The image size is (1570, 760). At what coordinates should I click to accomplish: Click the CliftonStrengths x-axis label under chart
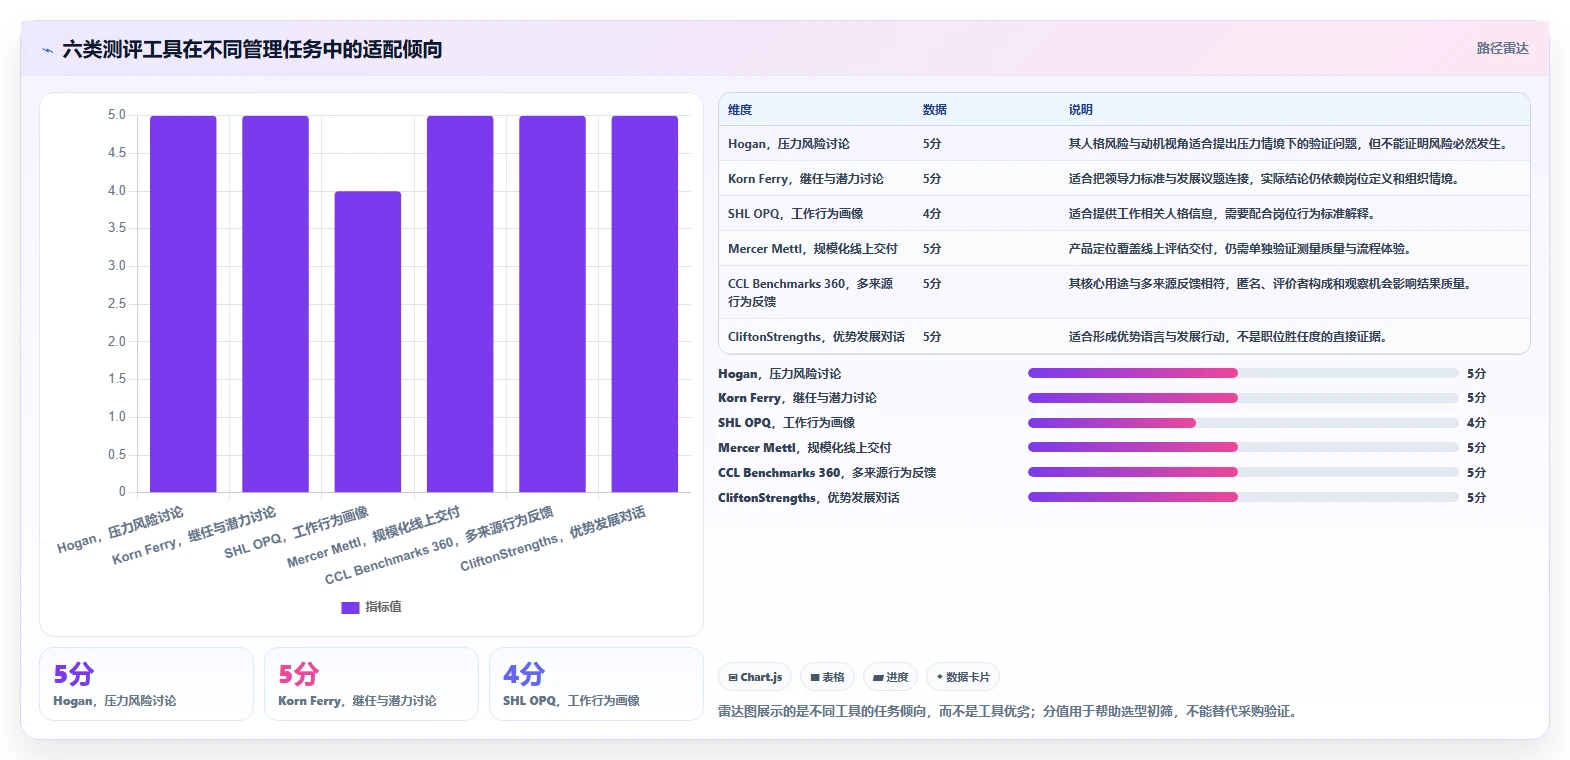click(553, 539)
